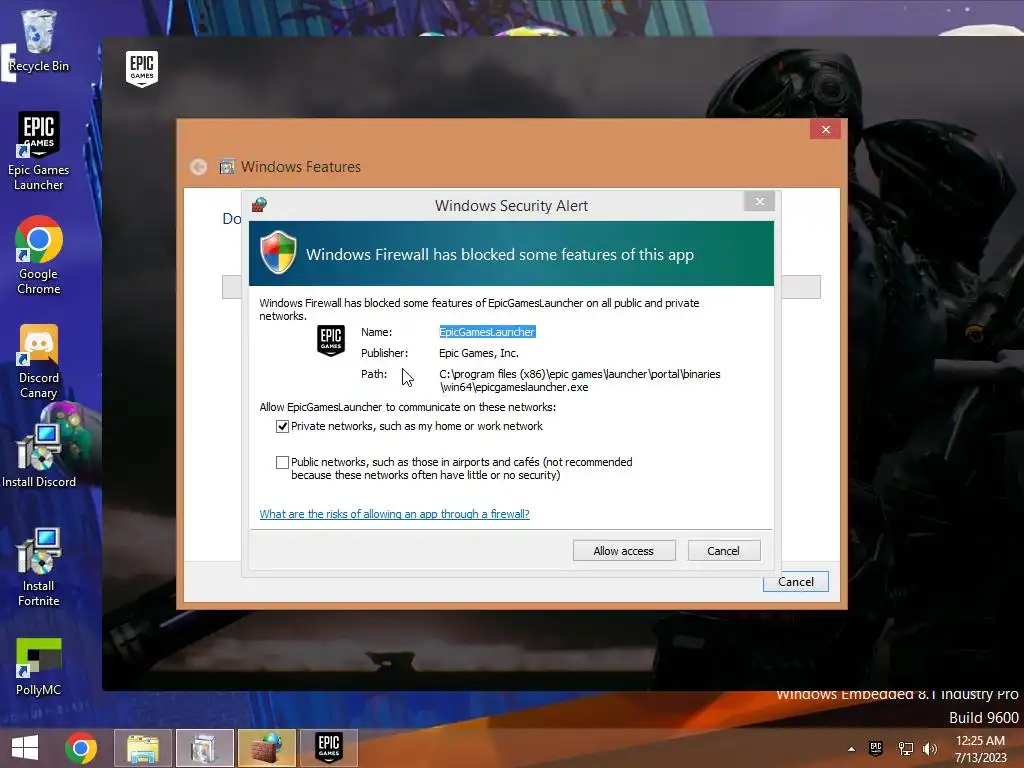Image resolution: width=1024 pixels, height=768 pixels.
Task: Click the Windows Start button
Action: [x=25, y=748]
